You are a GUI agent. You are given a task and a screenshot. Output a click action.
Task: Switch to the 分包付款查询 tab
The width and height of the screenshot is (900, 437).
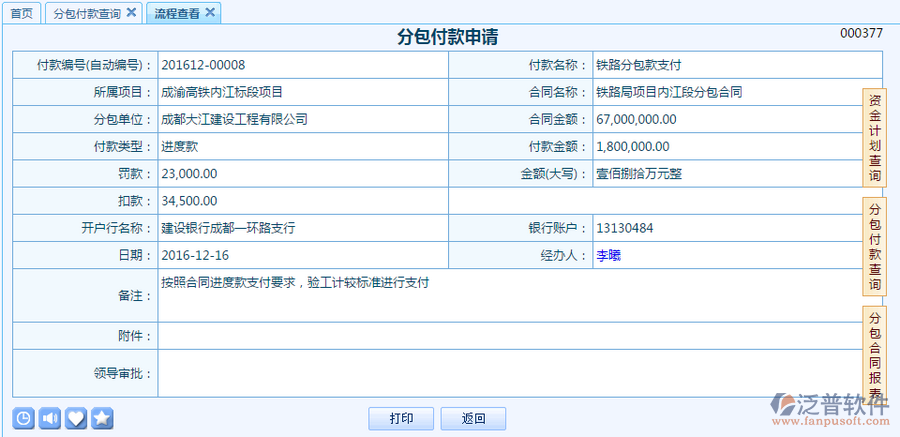[x=87, y=14]
